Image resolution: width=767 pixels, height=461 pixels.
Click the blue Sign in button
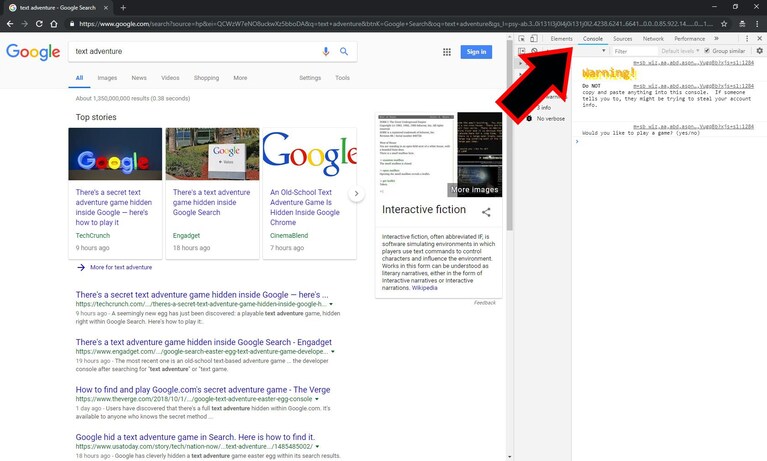(476, 52)
